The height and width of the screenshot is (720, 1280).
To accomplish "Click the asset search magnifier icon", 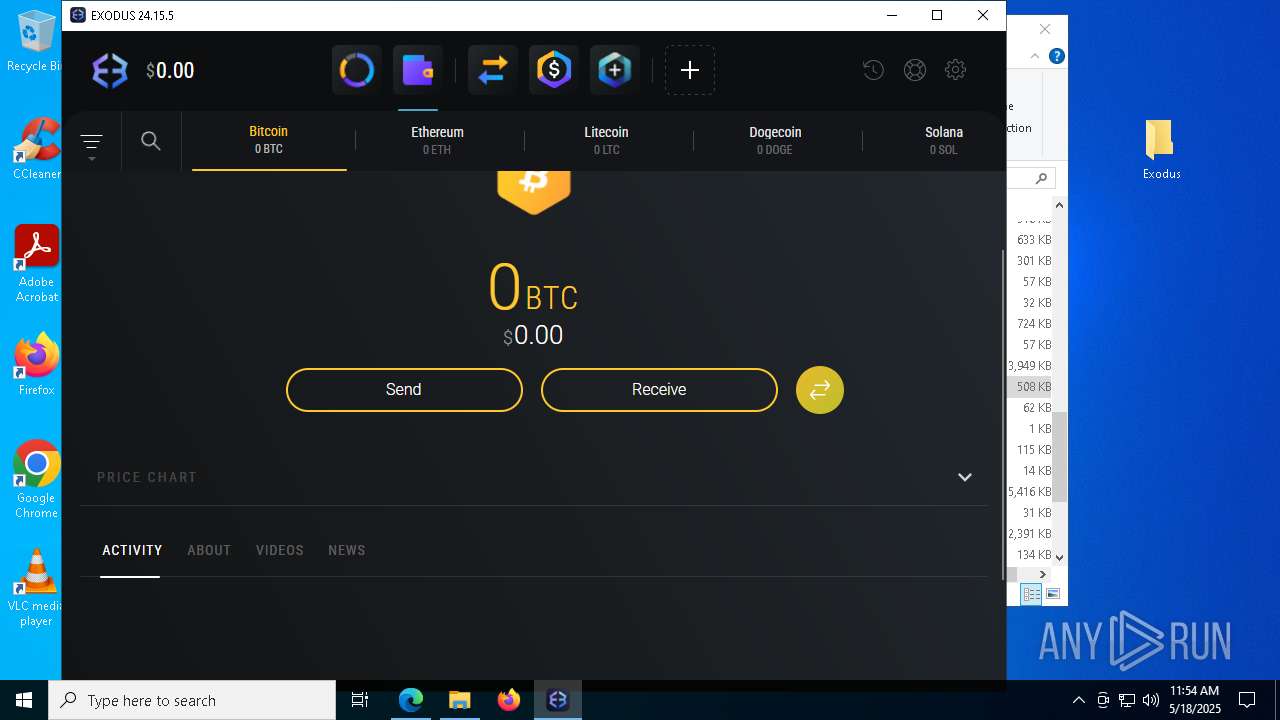I will (x=151, y=141).
